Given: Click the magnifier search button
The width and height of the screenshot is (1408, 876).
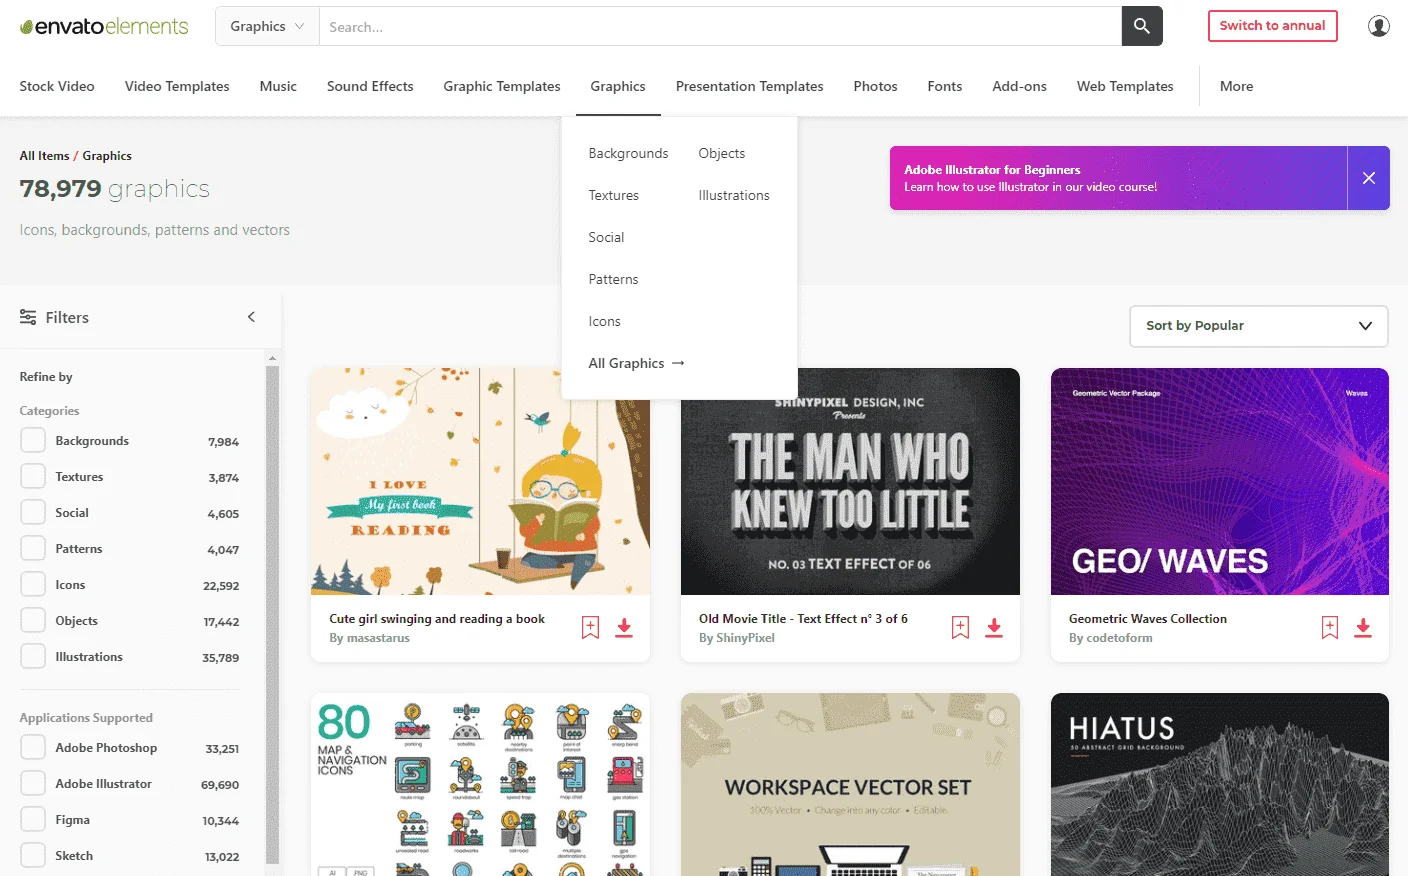Looking at the screenshot, I should click(1142, 26).
